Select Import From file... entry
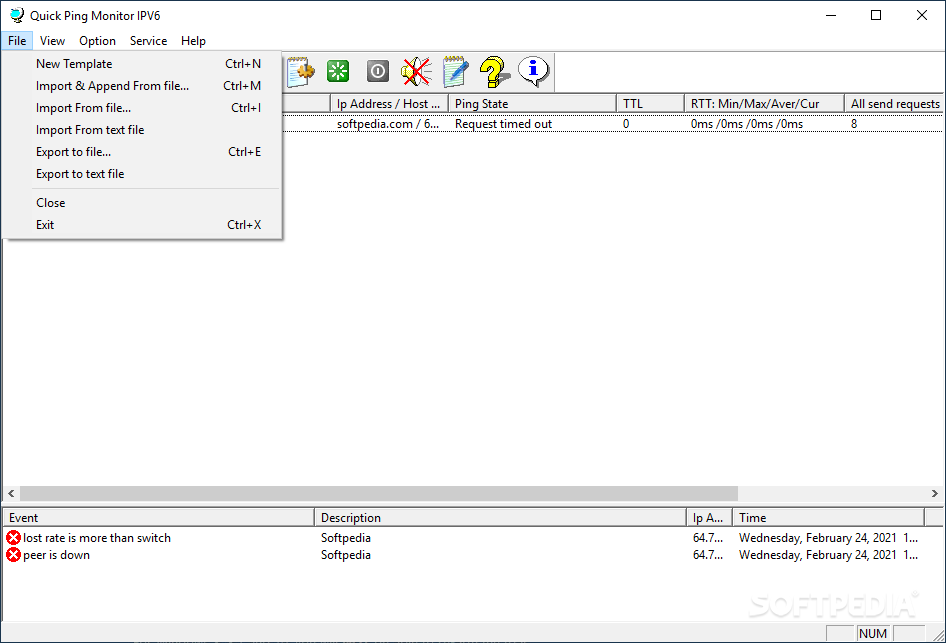 coord(142,107)
